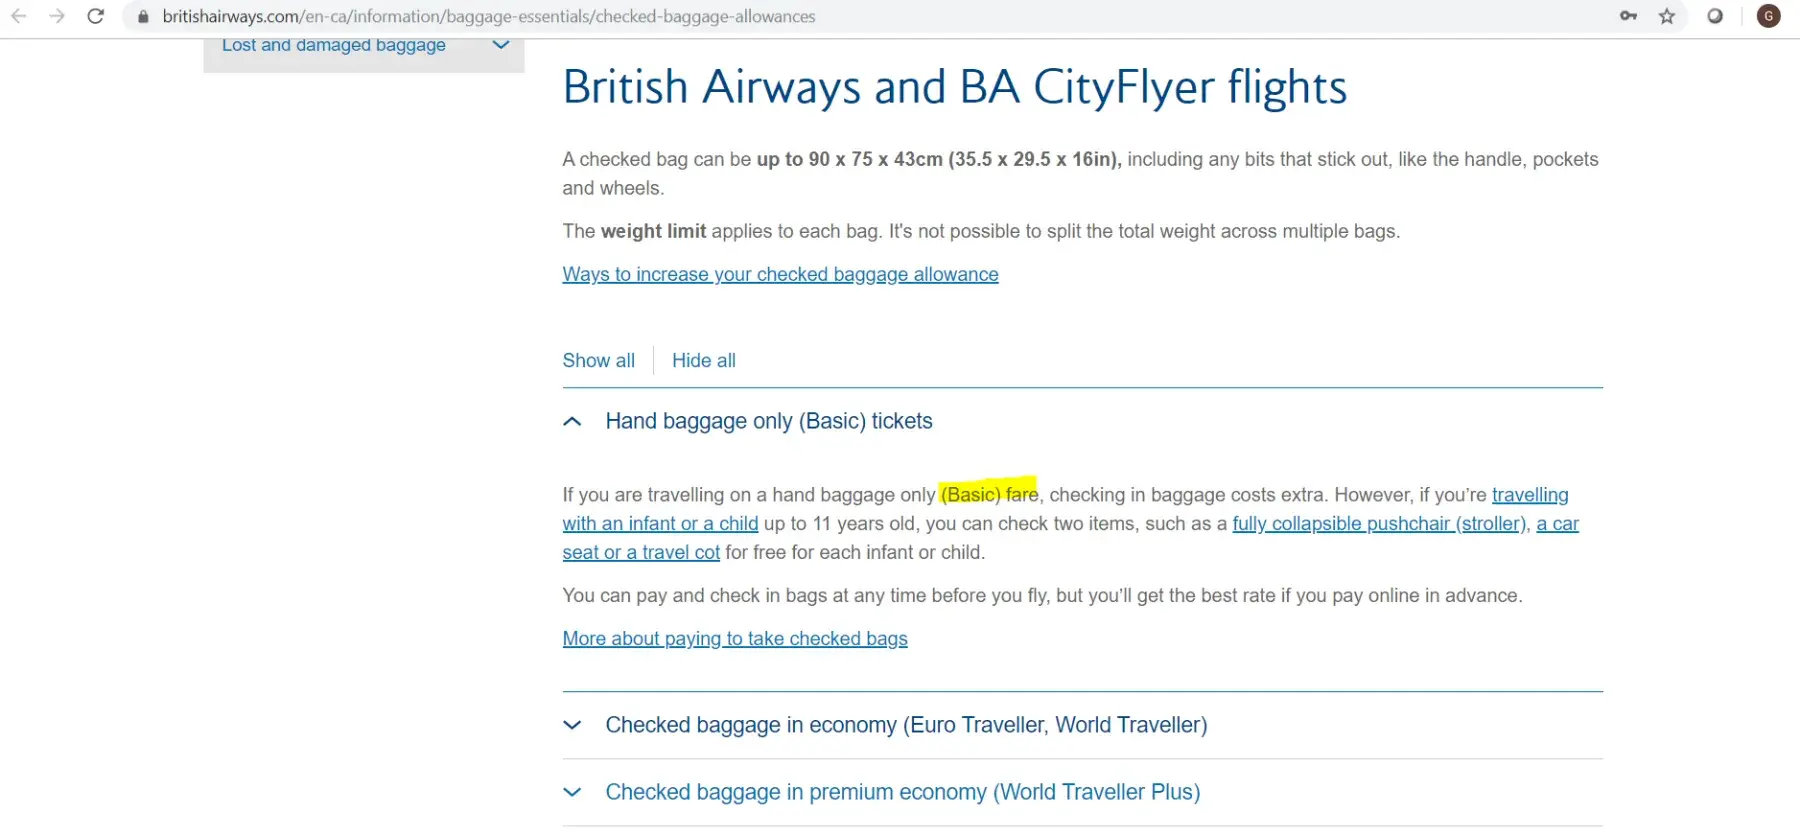
Task: Click the browser forward arrow
Action: click(57, 16)
